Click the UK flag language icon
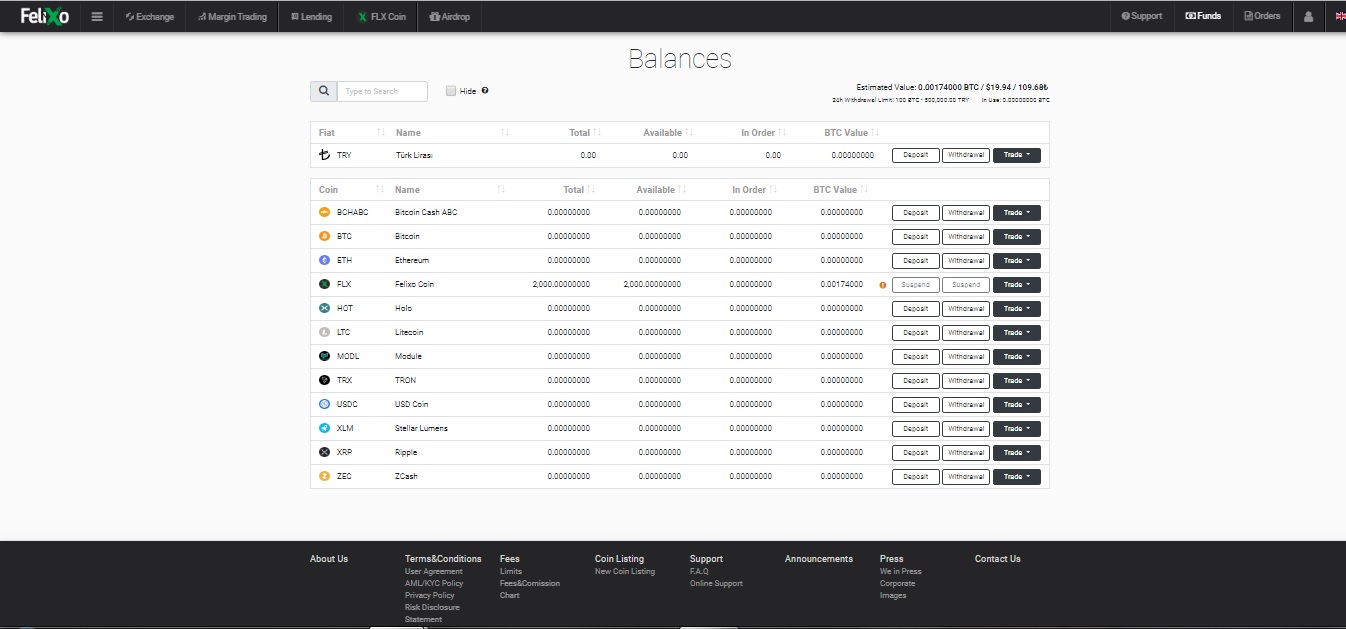The width and height of the screenshot is (1346, 629). point(1340,16)
